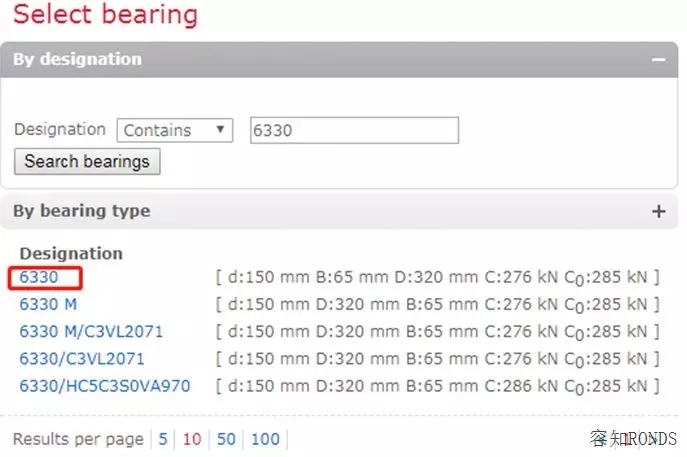Select the 6330 M/C3VL2071 result
This screenshot has height=457, width=687.
[91, 331]
